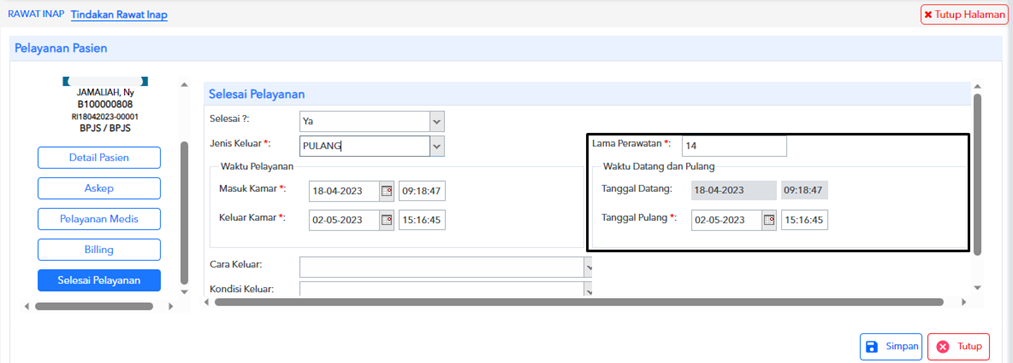Screen dimensions: 1013x363
Task: Expand the Selesai ? dropdown
Action: [x=437, y=121]
